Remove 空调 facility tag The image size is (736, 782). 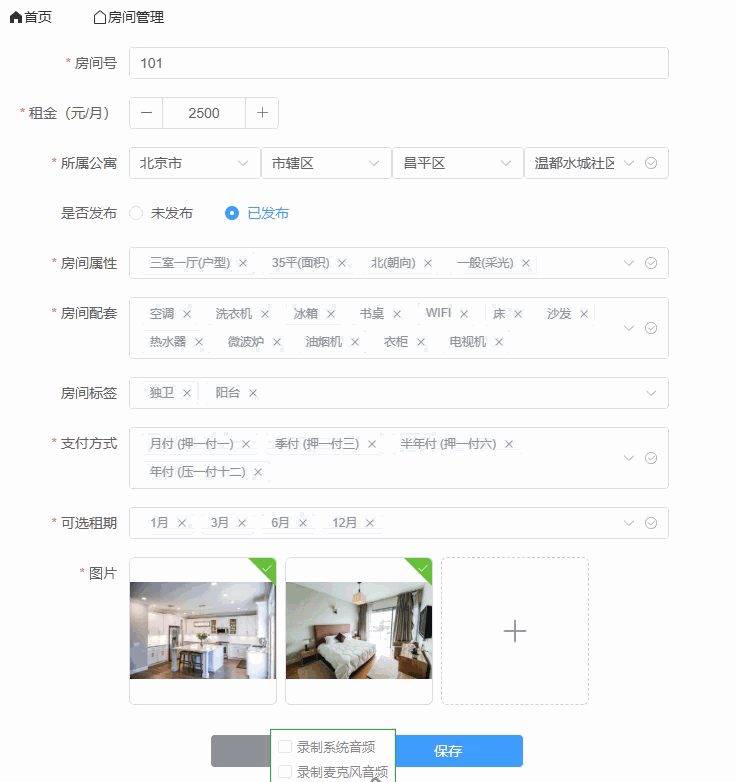186,314
